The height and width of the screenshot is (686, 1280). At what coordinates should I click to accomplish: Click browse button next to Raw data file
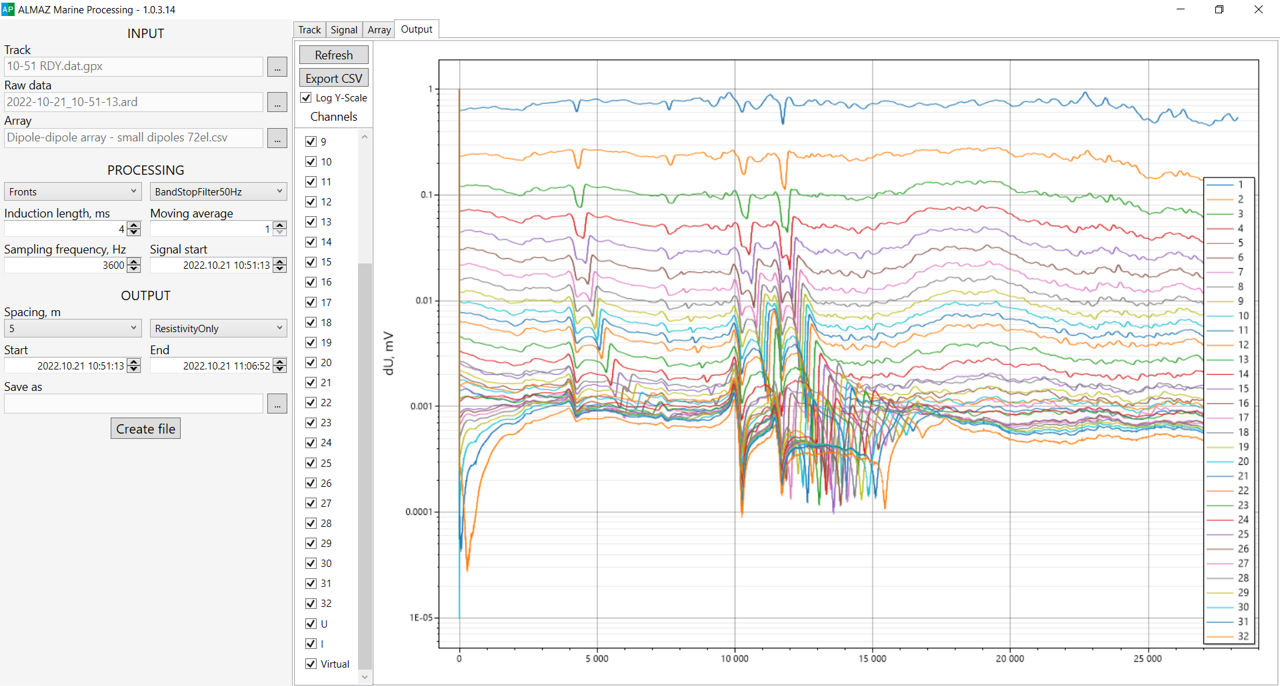click(x=277, y=102)
